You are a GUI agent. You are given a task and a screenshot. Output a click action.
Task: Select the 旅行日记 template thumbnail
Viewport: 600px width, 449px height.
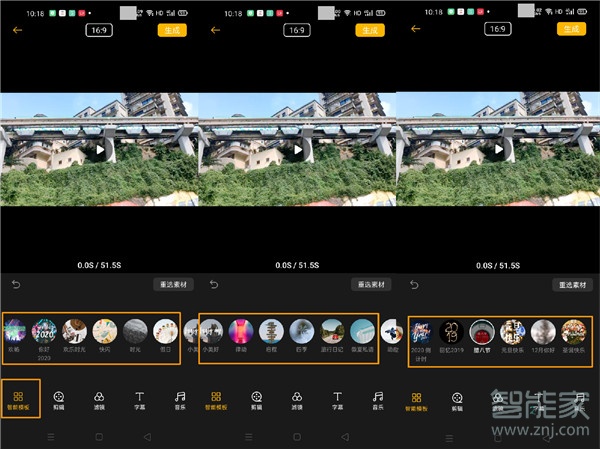coord(333,332)
